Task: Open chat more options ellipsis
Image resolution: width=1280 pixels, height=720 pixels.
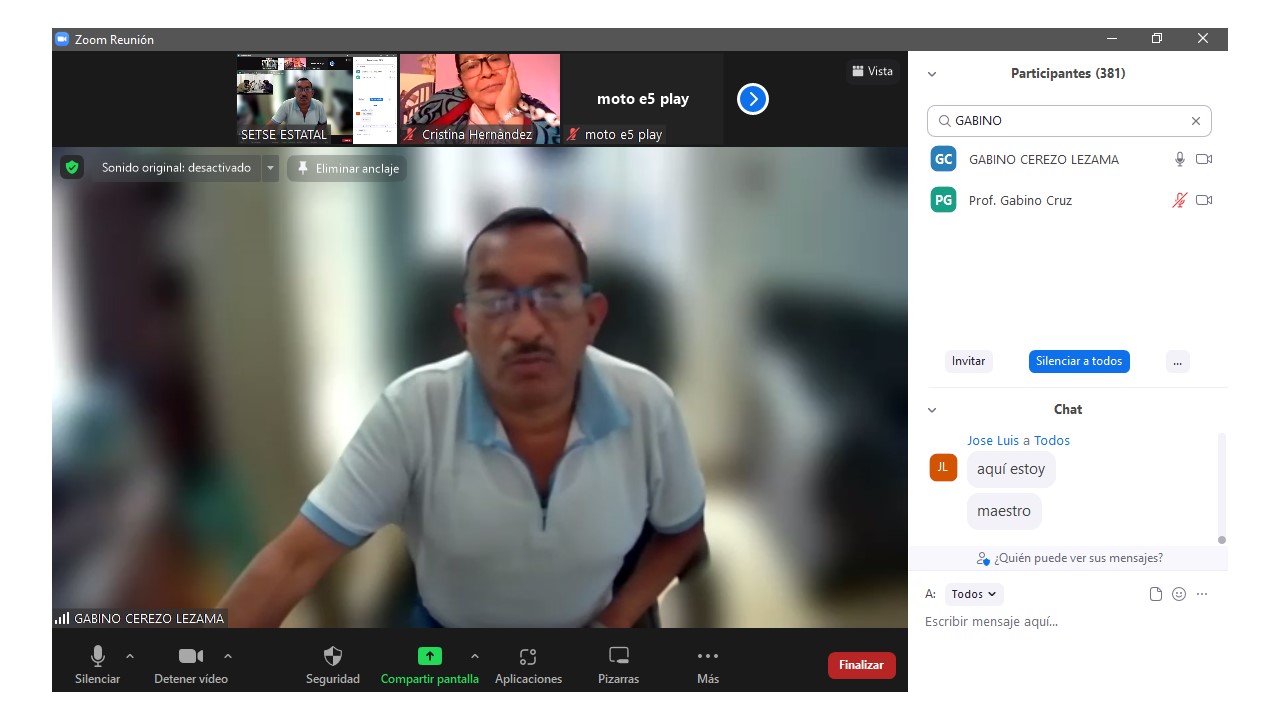Action: (1202, 594)
